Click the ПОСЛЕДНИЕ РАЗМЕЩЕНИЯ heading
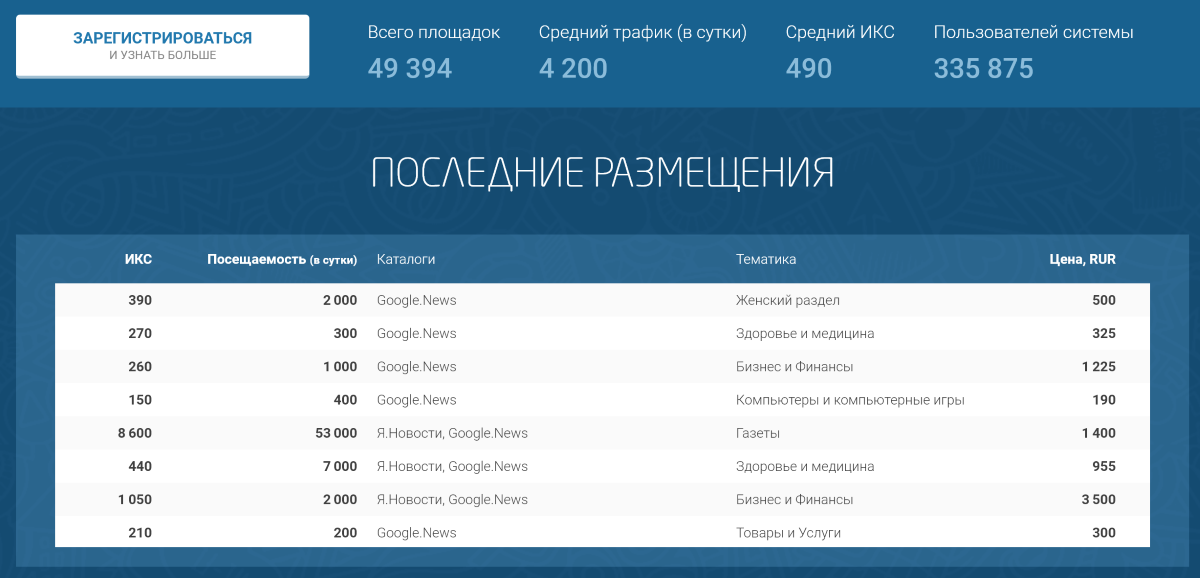Image resolution: width=1200 pixels, height=578 pixels. pos(602,173)
